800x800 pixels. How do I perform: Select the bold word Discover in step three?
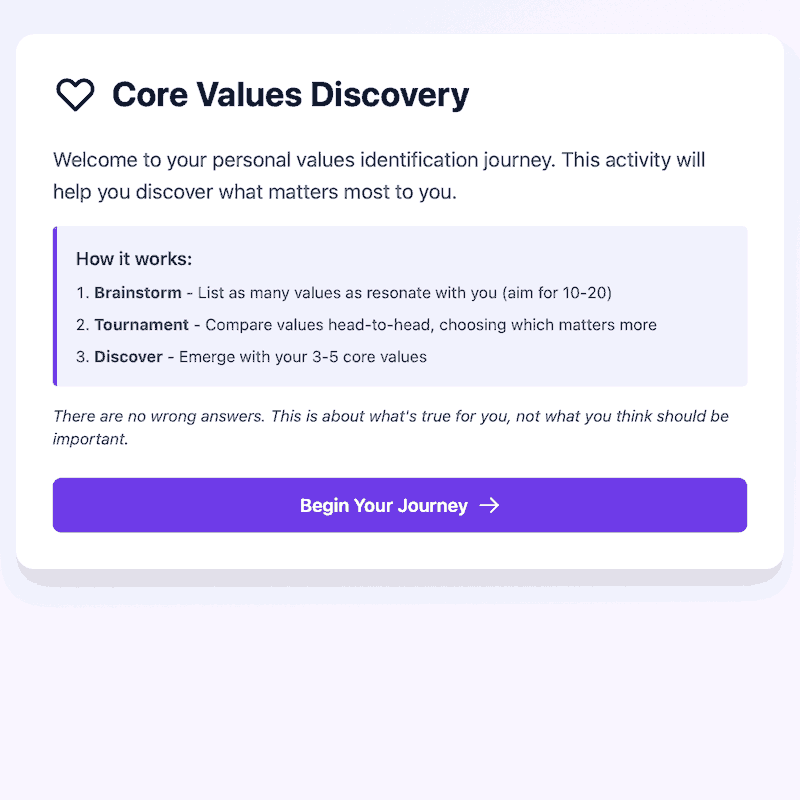128,357
